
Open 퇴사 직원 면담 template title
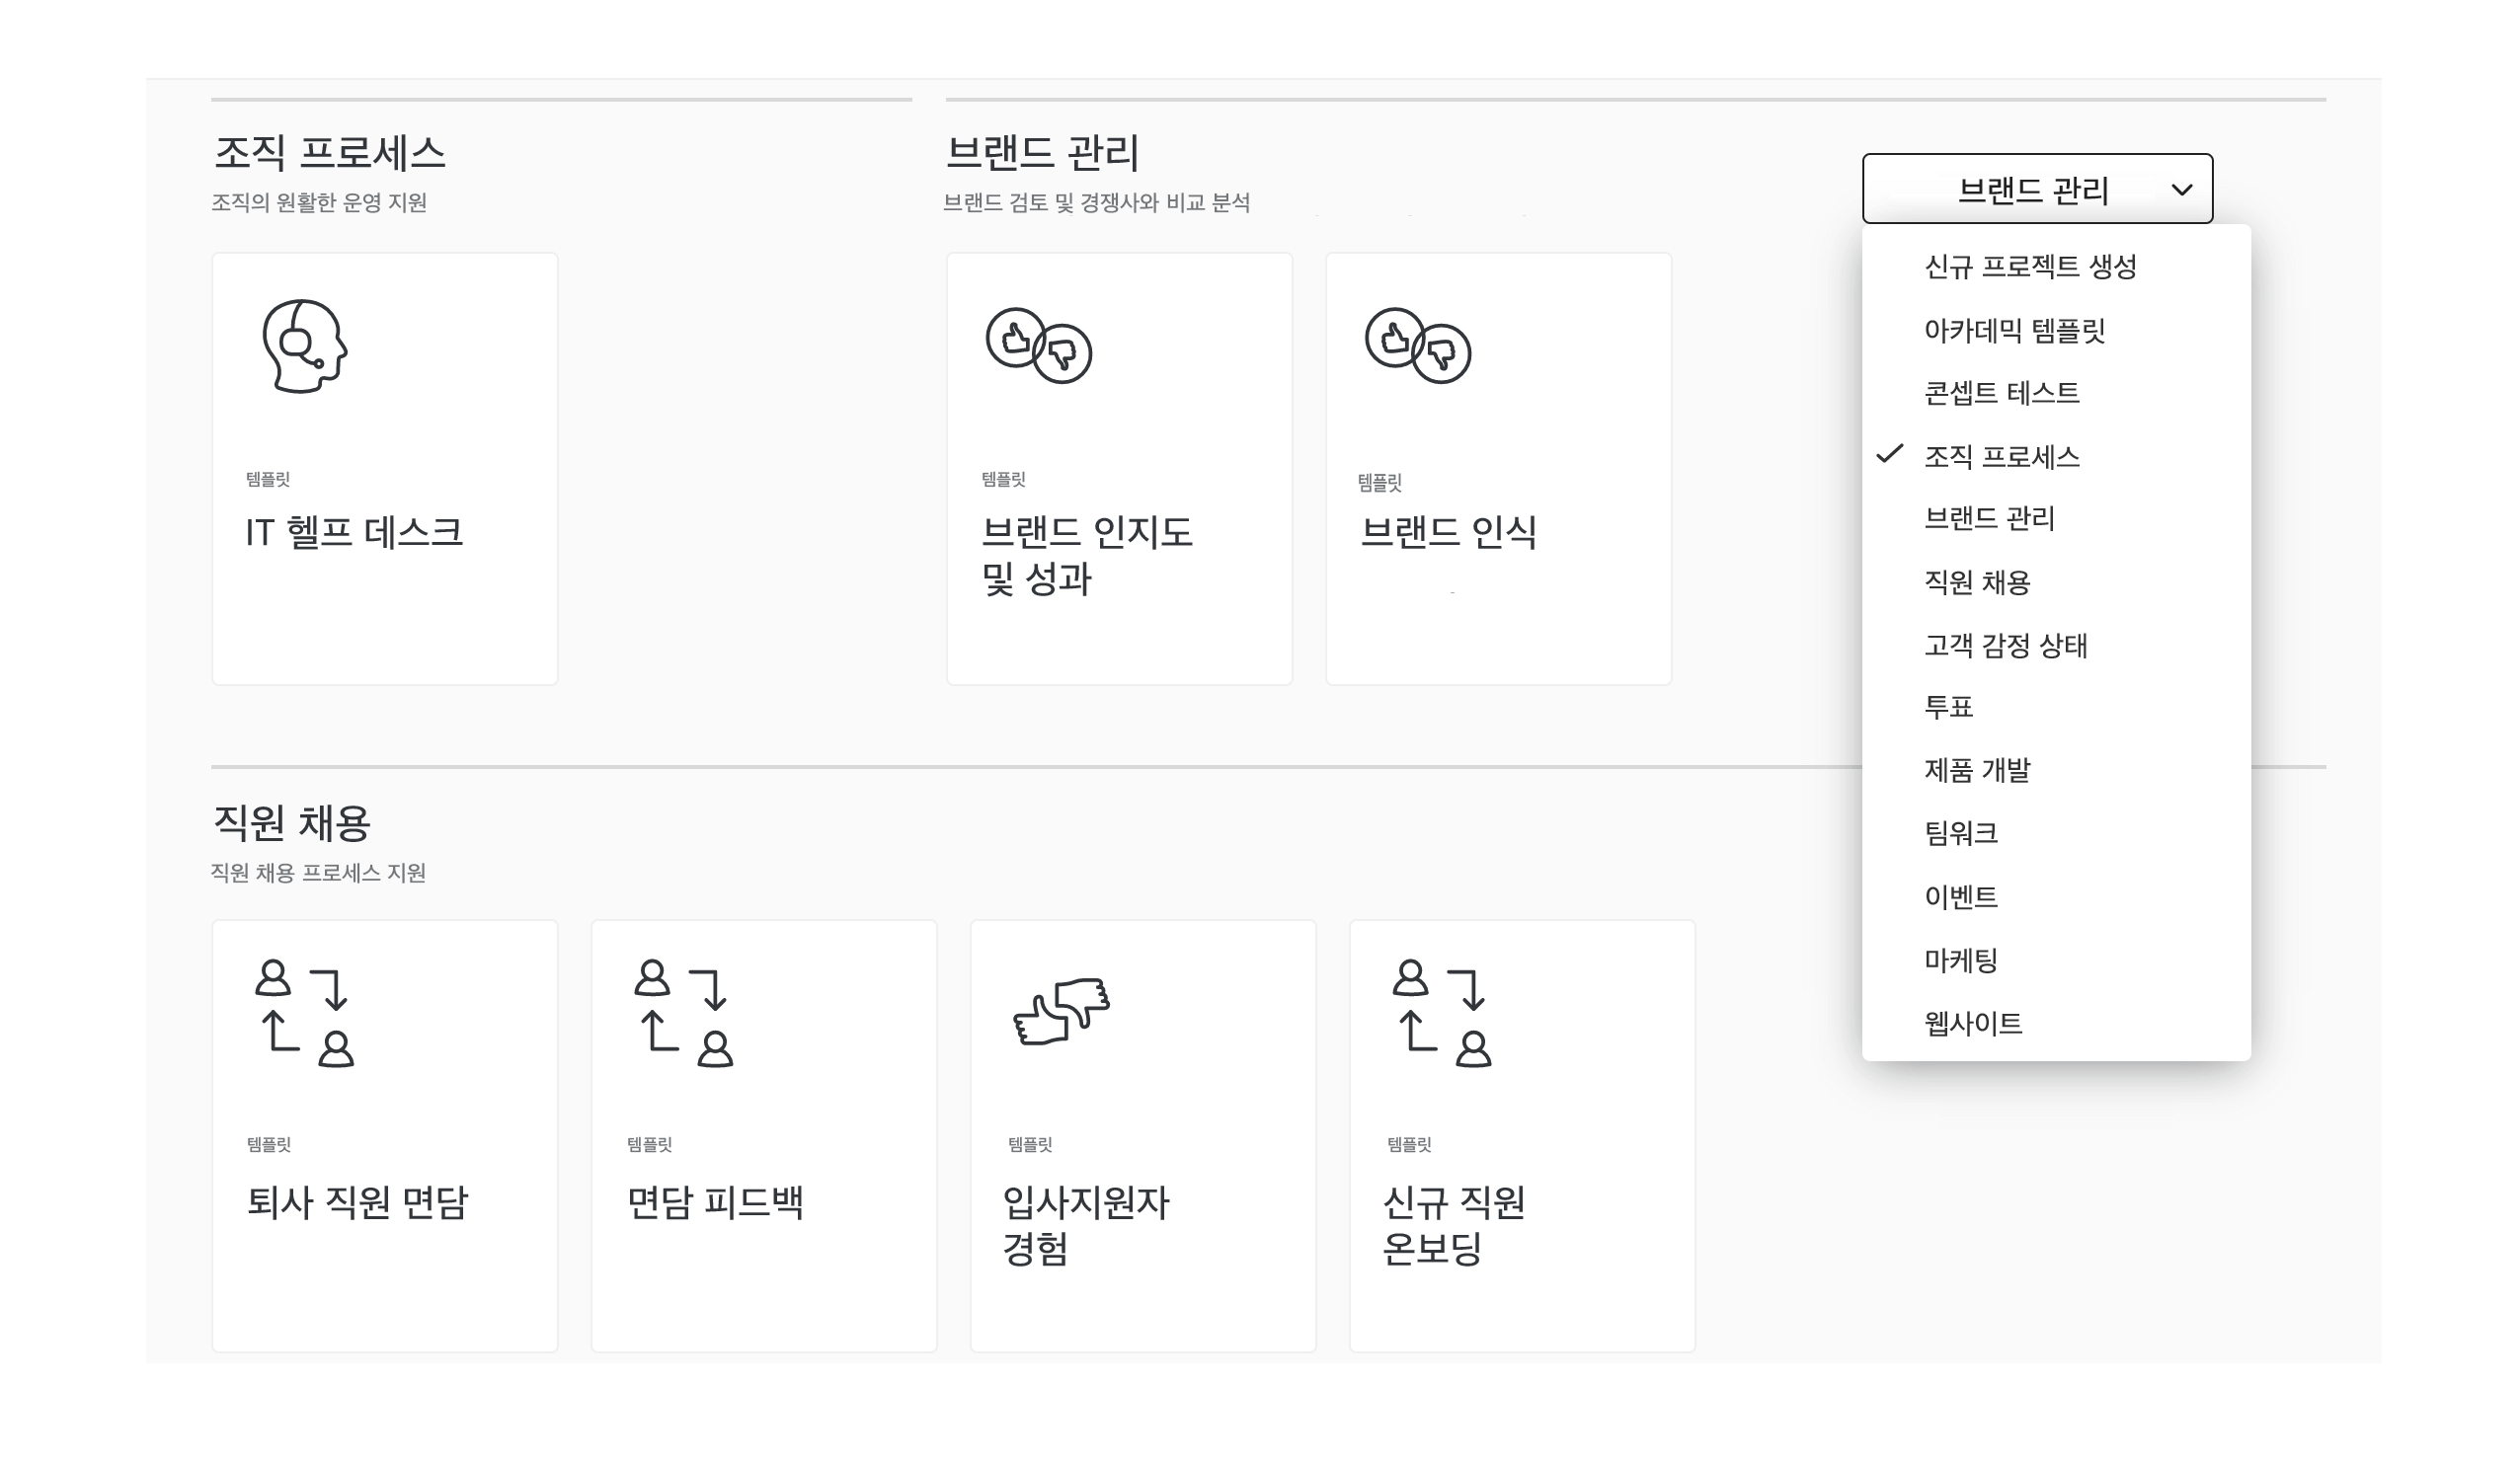click(357, 1202)
